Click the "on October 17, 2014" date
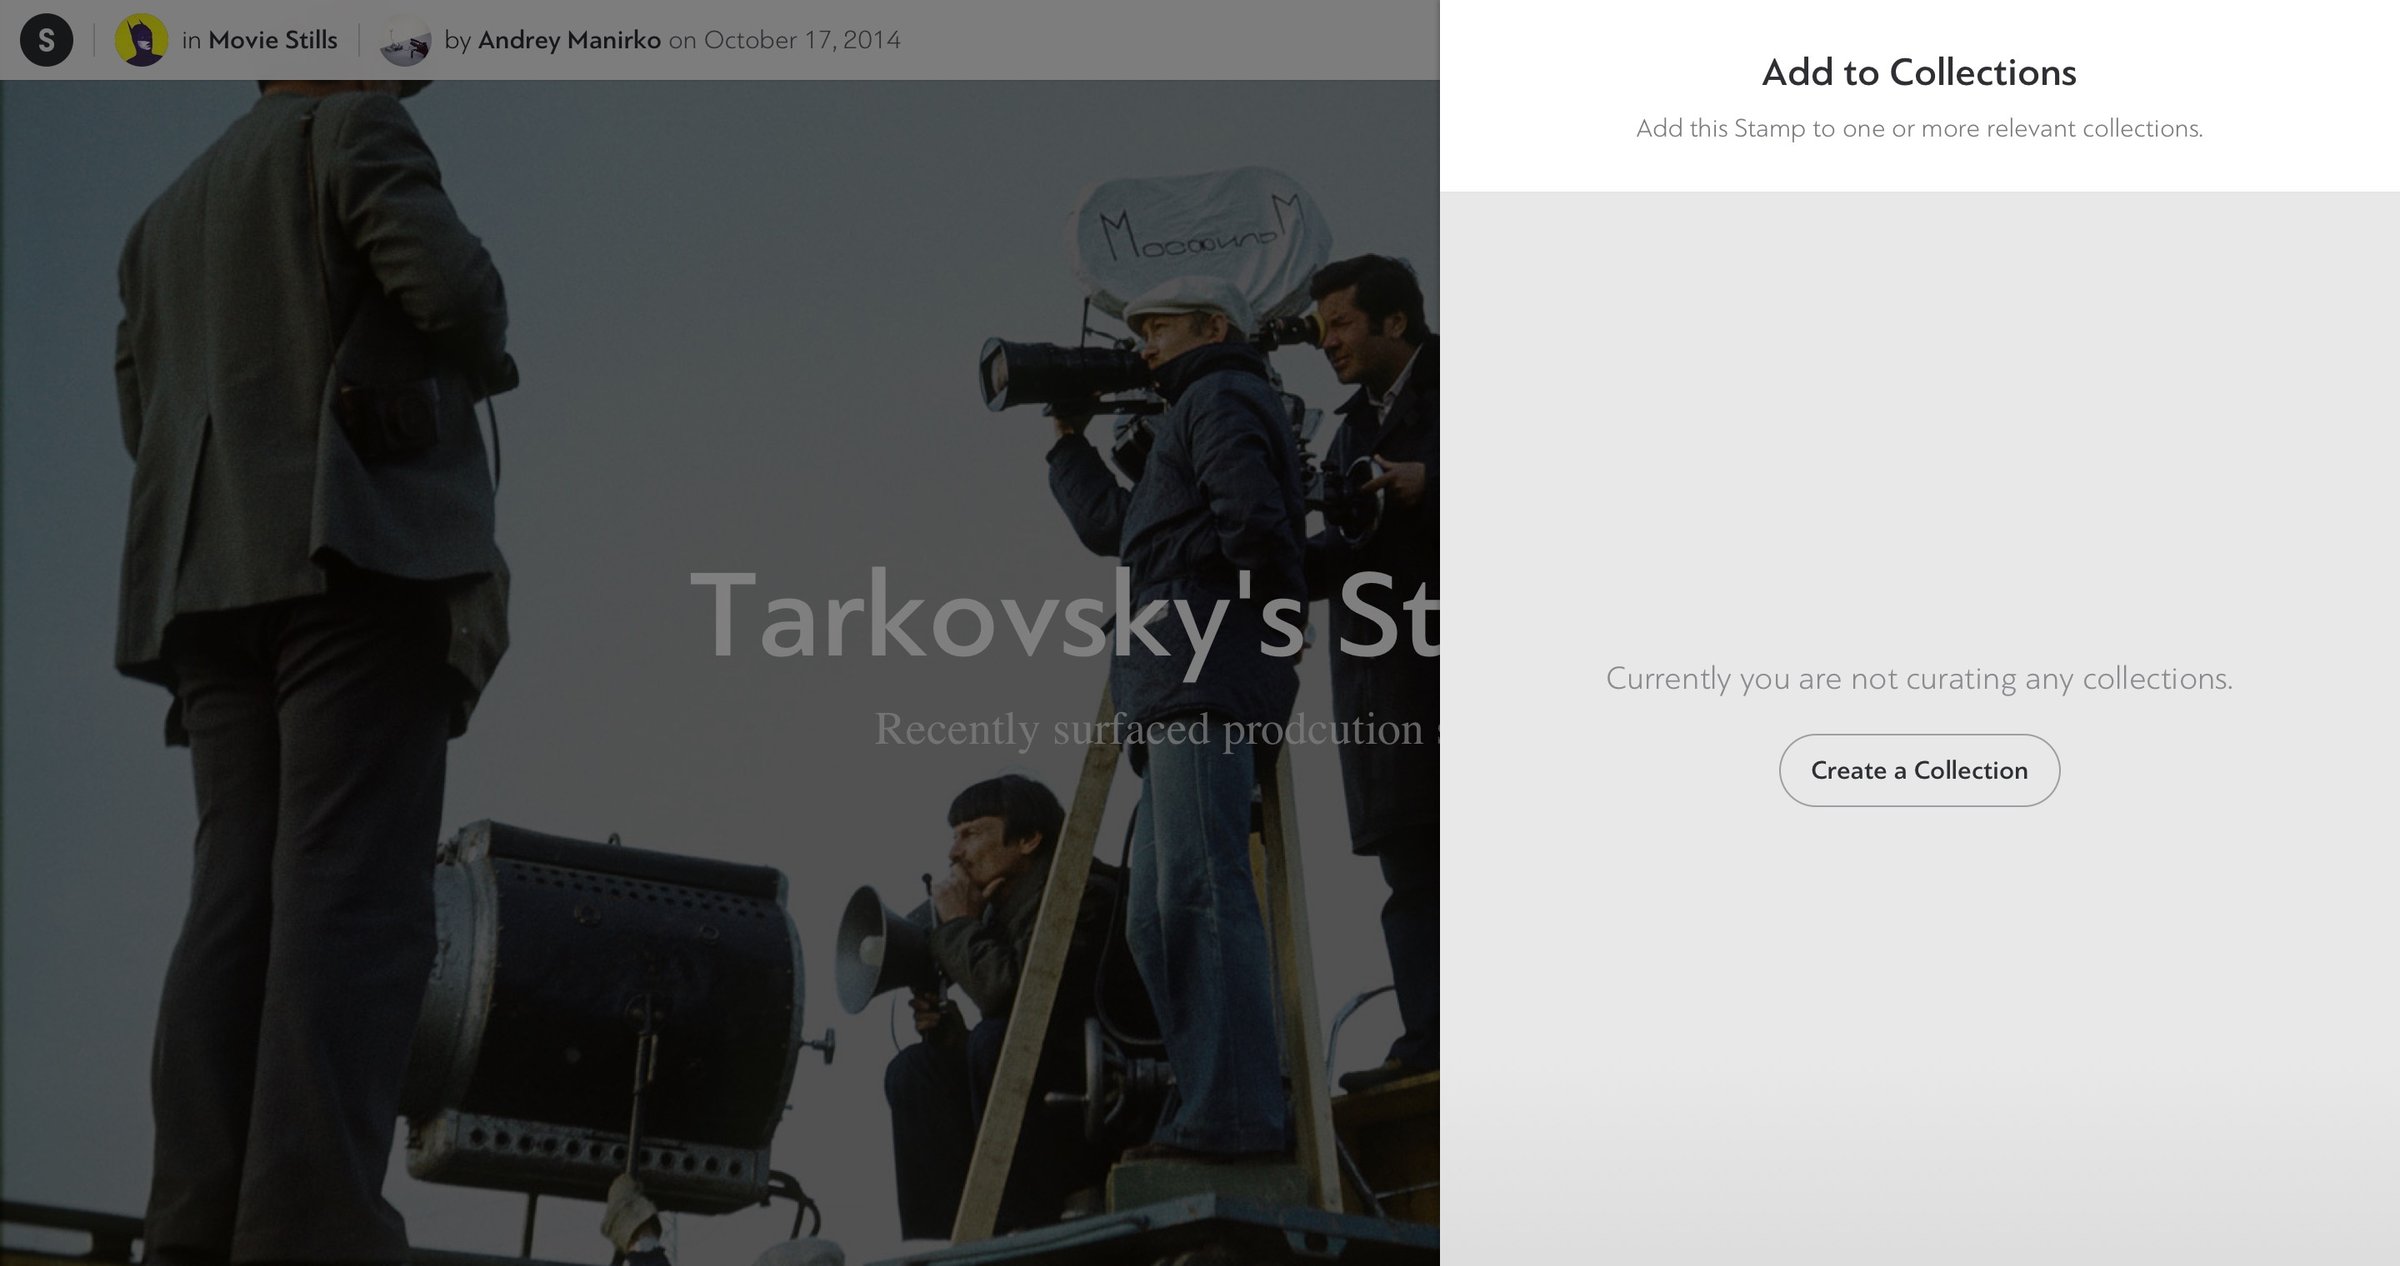 (x=785, y=40)
